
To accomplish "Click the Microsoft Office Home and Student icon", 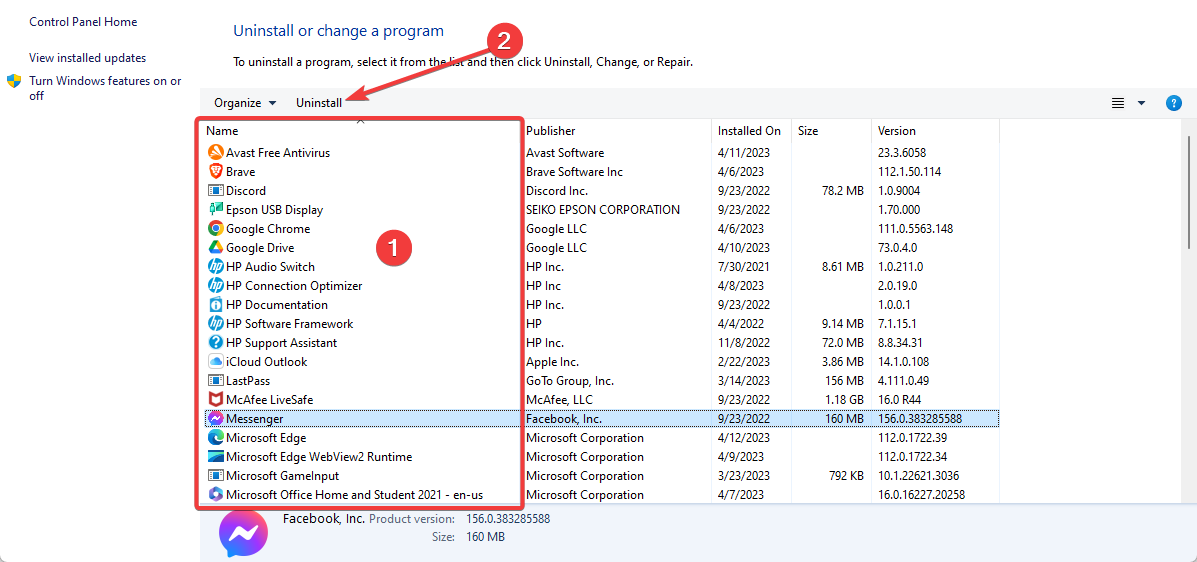I will point(215,495).
